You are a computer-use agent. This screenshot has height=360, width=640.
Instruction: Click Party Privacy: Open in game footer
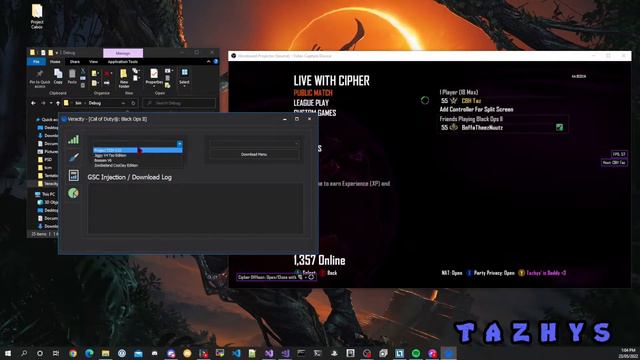tap(491, 273)
